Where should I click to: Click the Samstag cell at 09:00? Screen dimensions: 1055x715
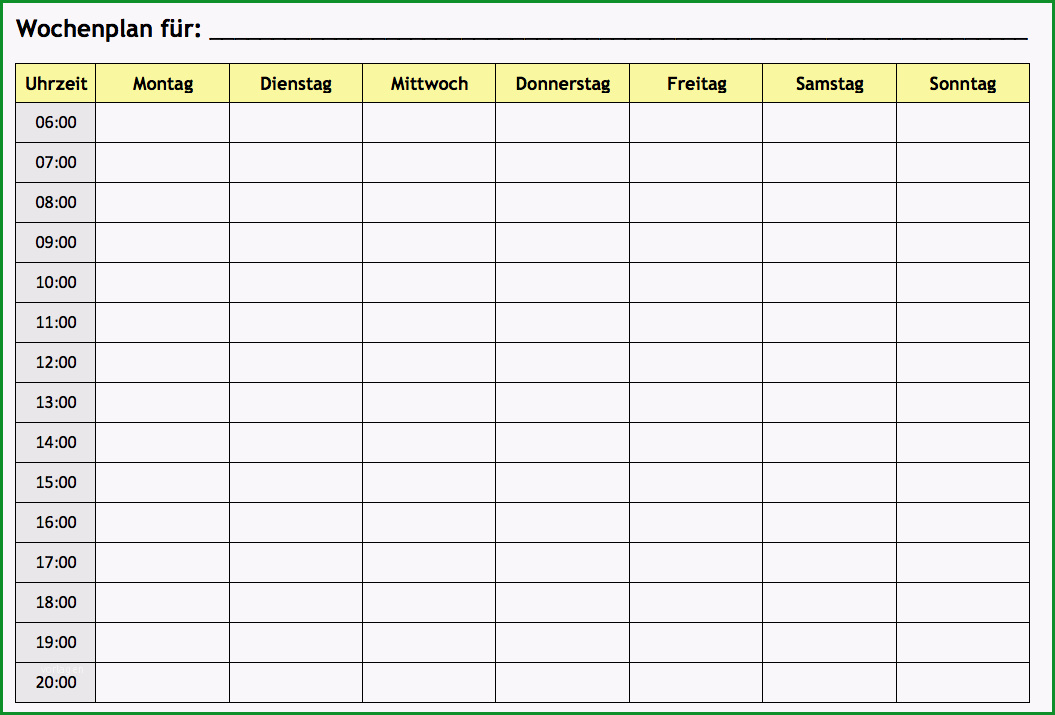point(830,242)
